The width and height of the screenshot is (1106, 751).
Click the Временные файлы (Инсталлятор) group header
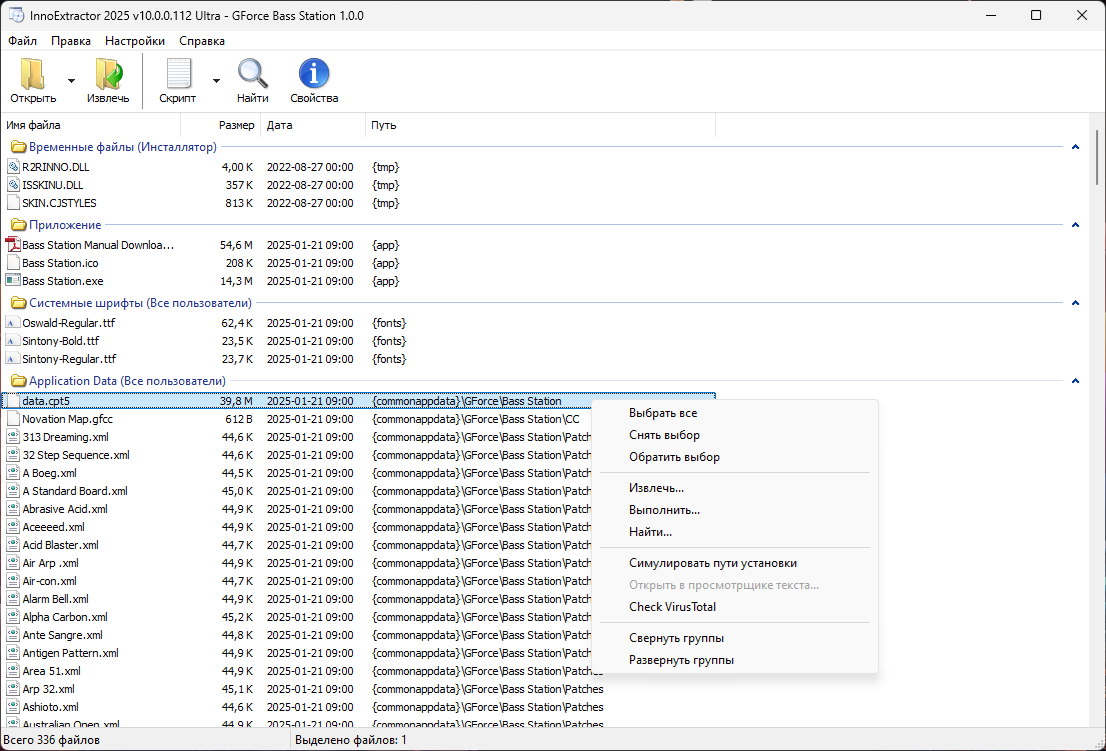(123, 147)
